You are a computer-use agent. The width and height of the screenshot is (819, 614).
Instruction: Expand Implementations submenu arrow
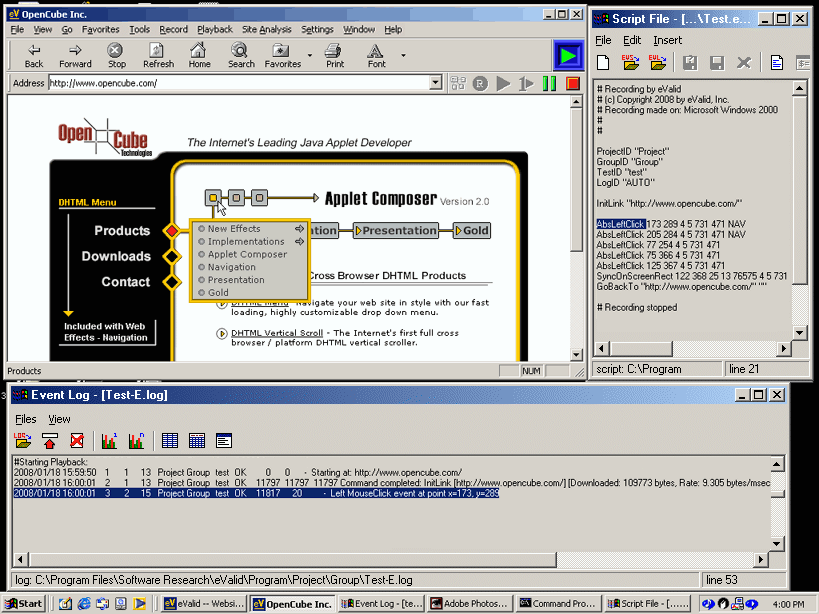[299, 241]
